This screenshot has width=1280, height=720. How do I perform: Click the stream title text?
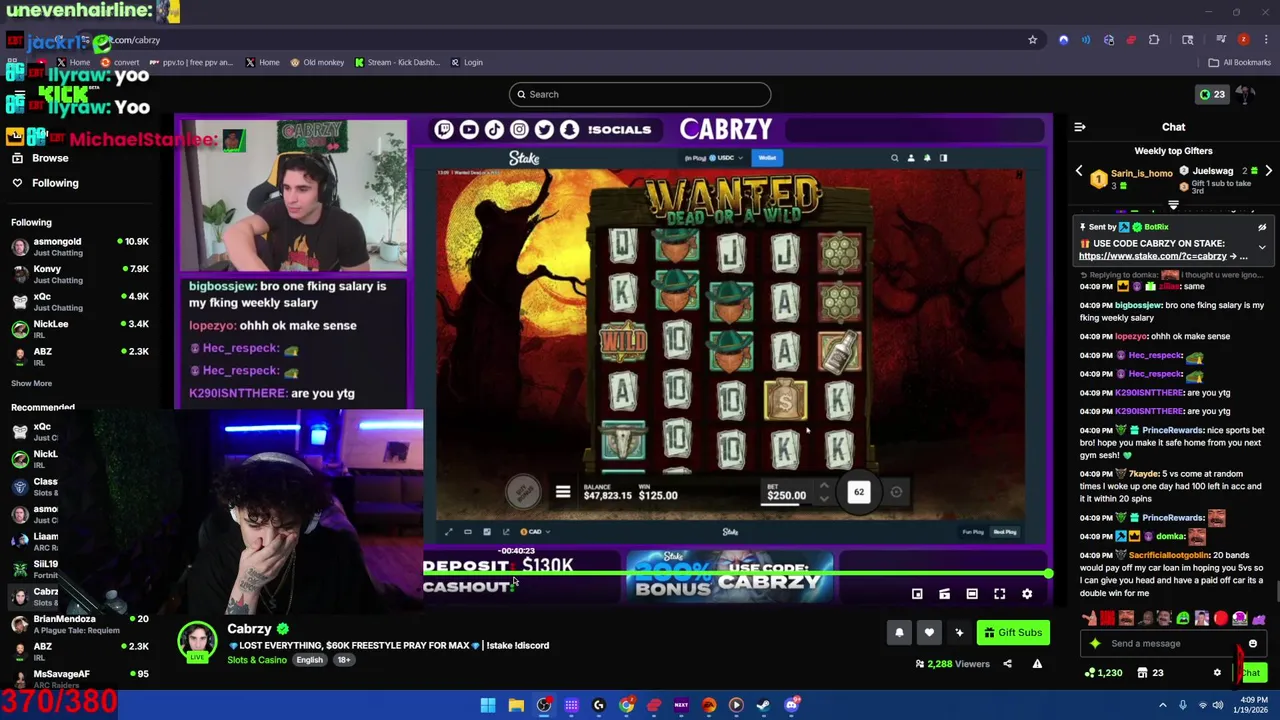pos(388,646)
